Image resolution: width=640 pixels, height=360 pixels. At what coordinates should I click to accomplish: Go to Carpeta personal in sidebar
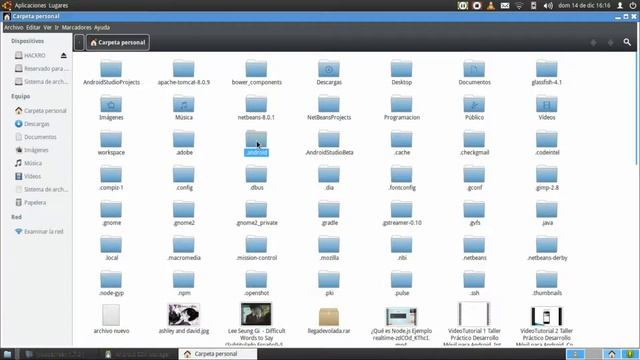(x=40, y=111)
